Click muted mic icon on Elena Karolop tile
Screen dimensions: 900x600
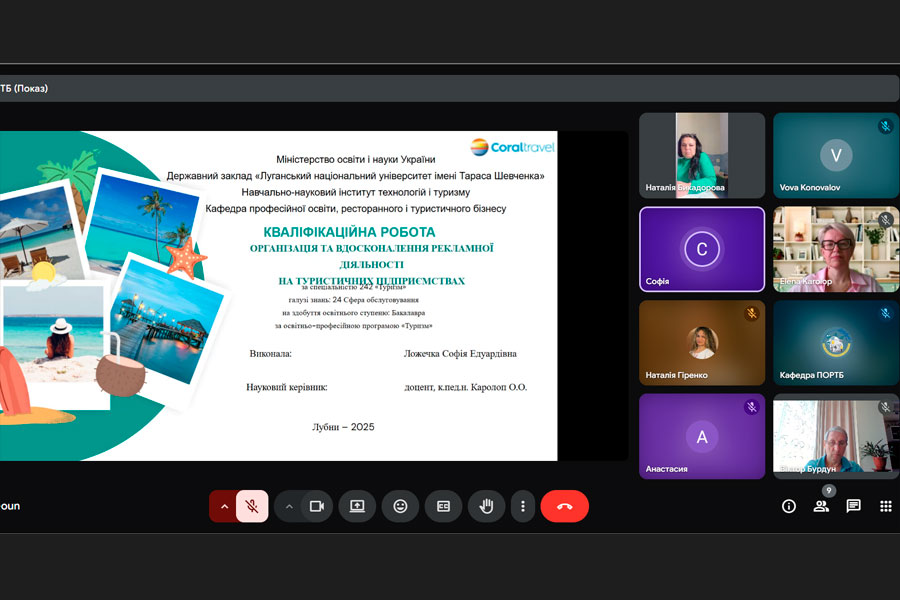[x=885, y=219]
